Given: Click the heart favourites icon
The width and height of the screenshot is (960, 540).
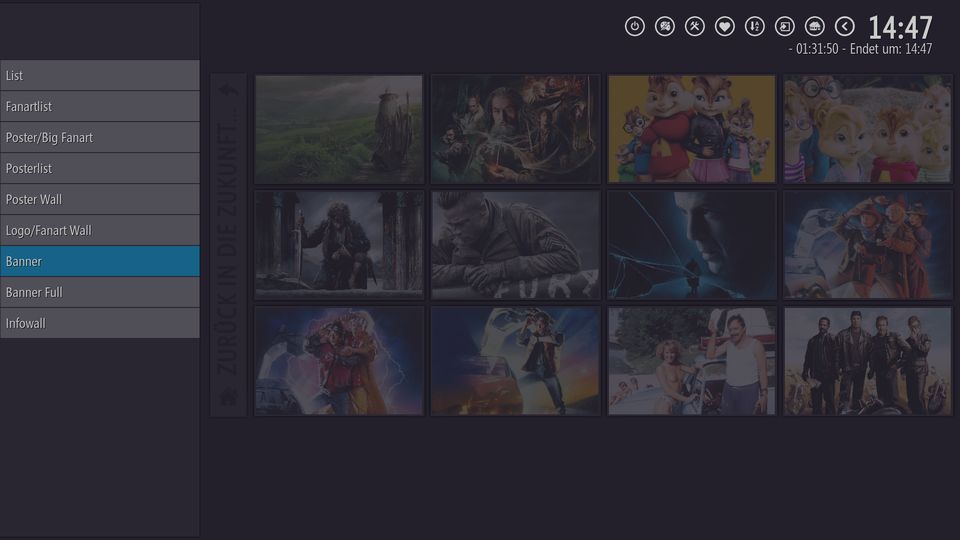Looking at the screenshot, I should point(724,26).
